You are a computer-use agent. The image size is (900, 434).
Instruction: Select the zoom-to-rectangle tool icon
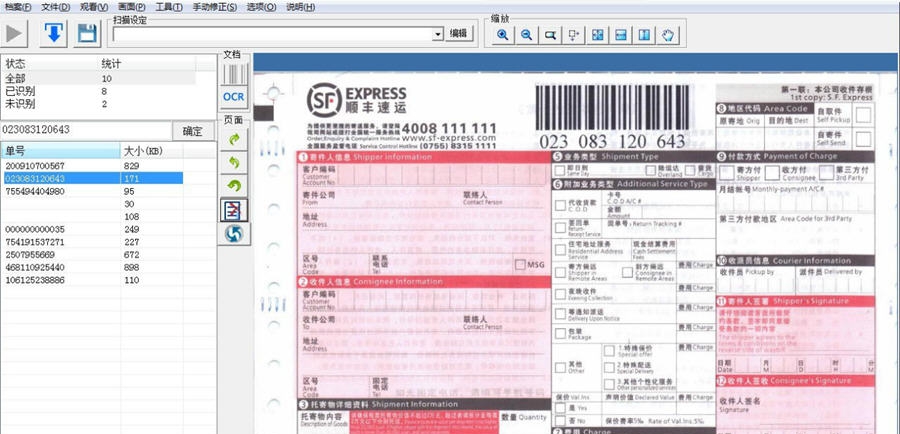click(550, 35)
